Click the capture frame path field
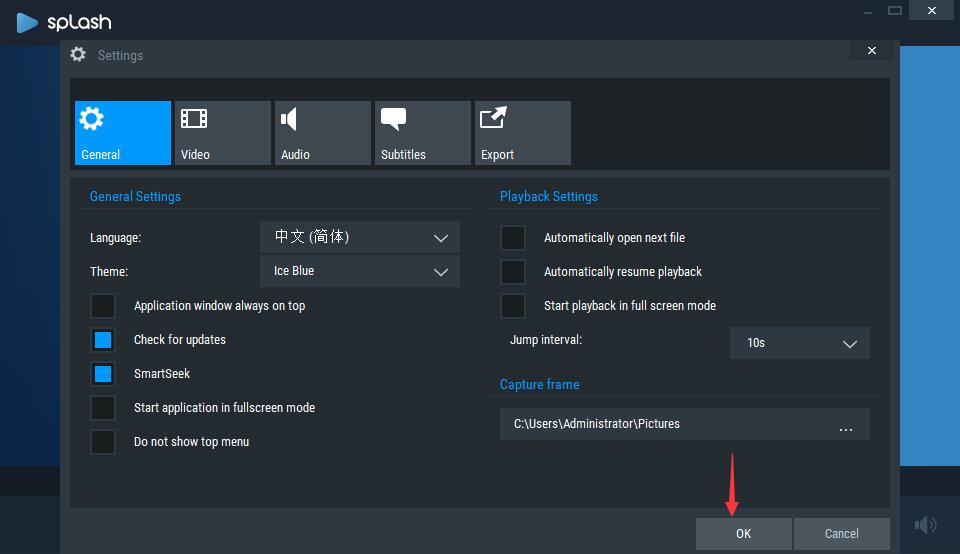The width and height of the screenshot is (960, 554). pos(660,424)
